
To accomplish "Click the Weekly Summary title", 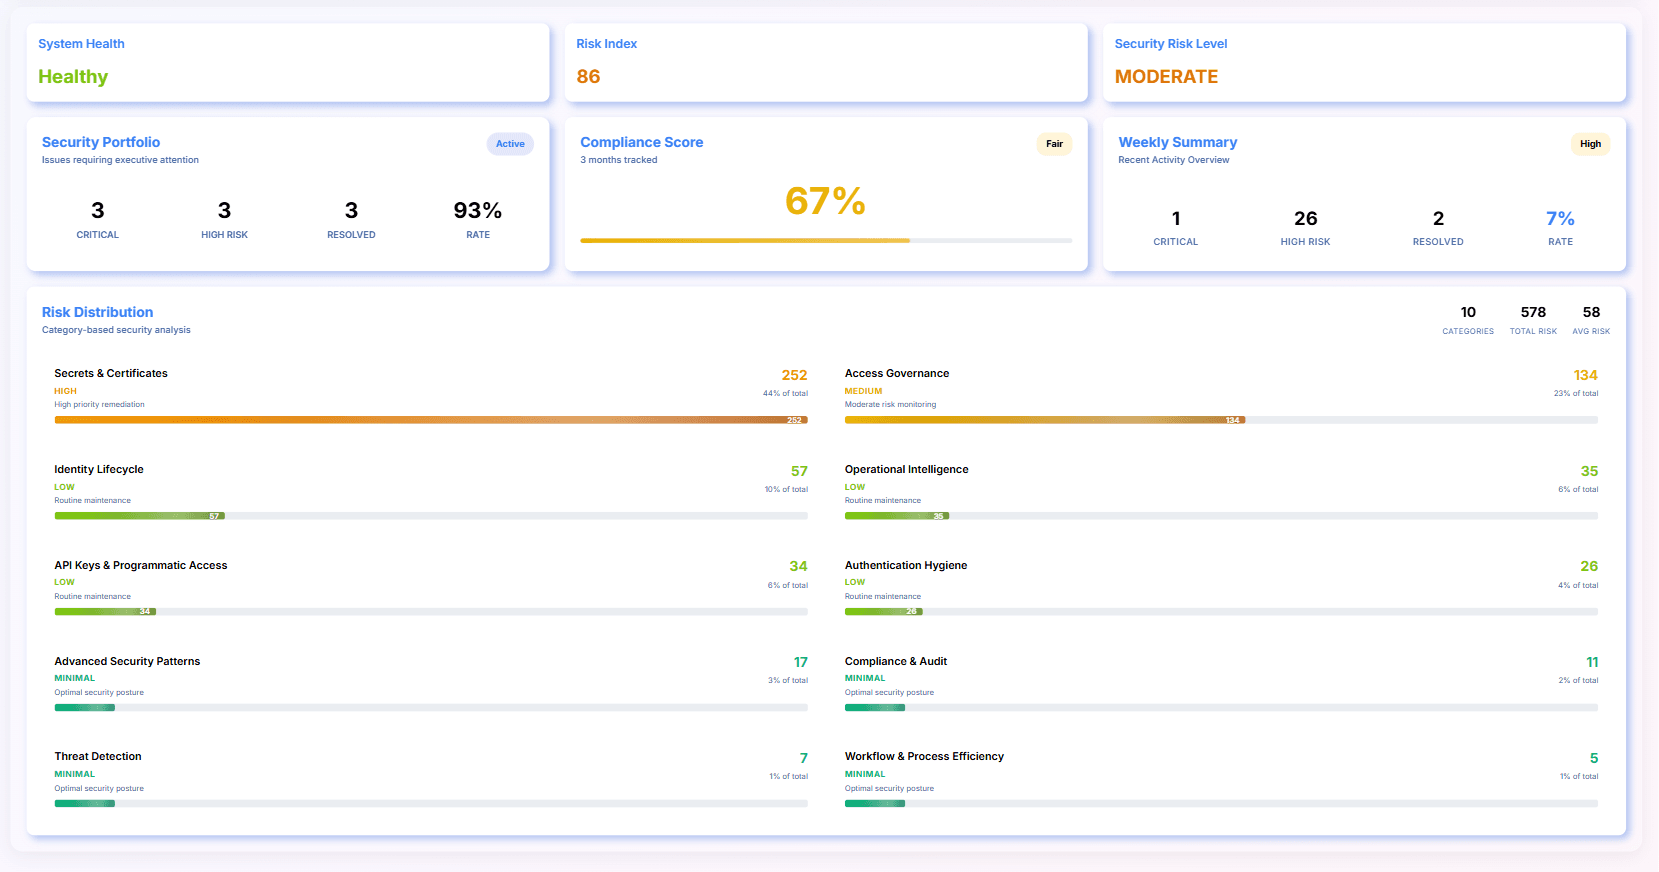I will tap(1178, 142).
